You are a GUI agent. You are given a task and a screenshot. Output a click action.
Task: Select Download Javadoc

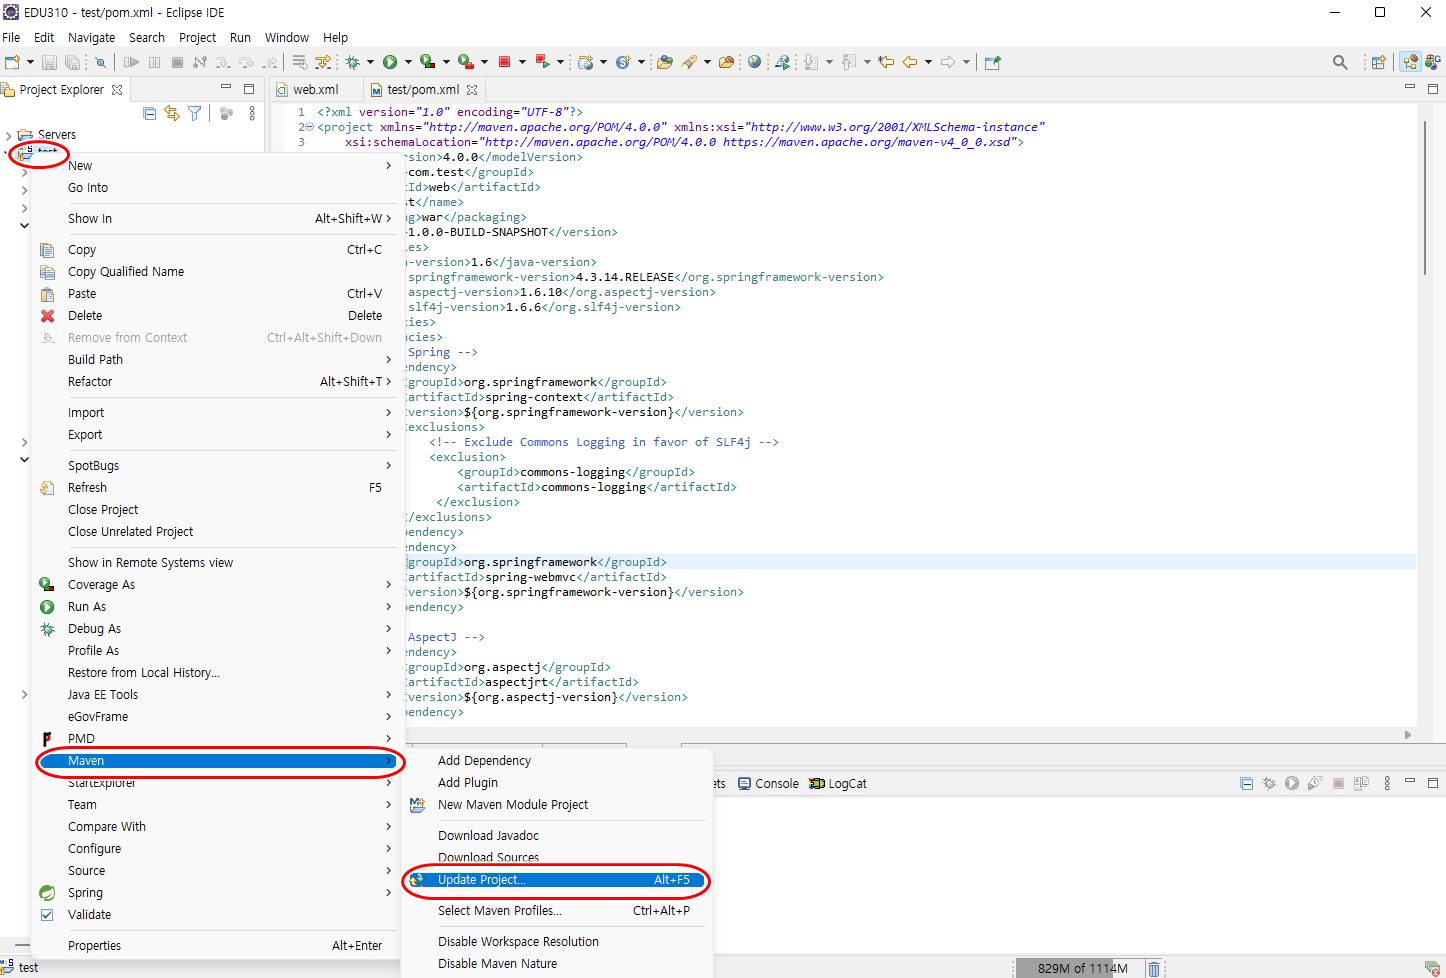point(488,836)
